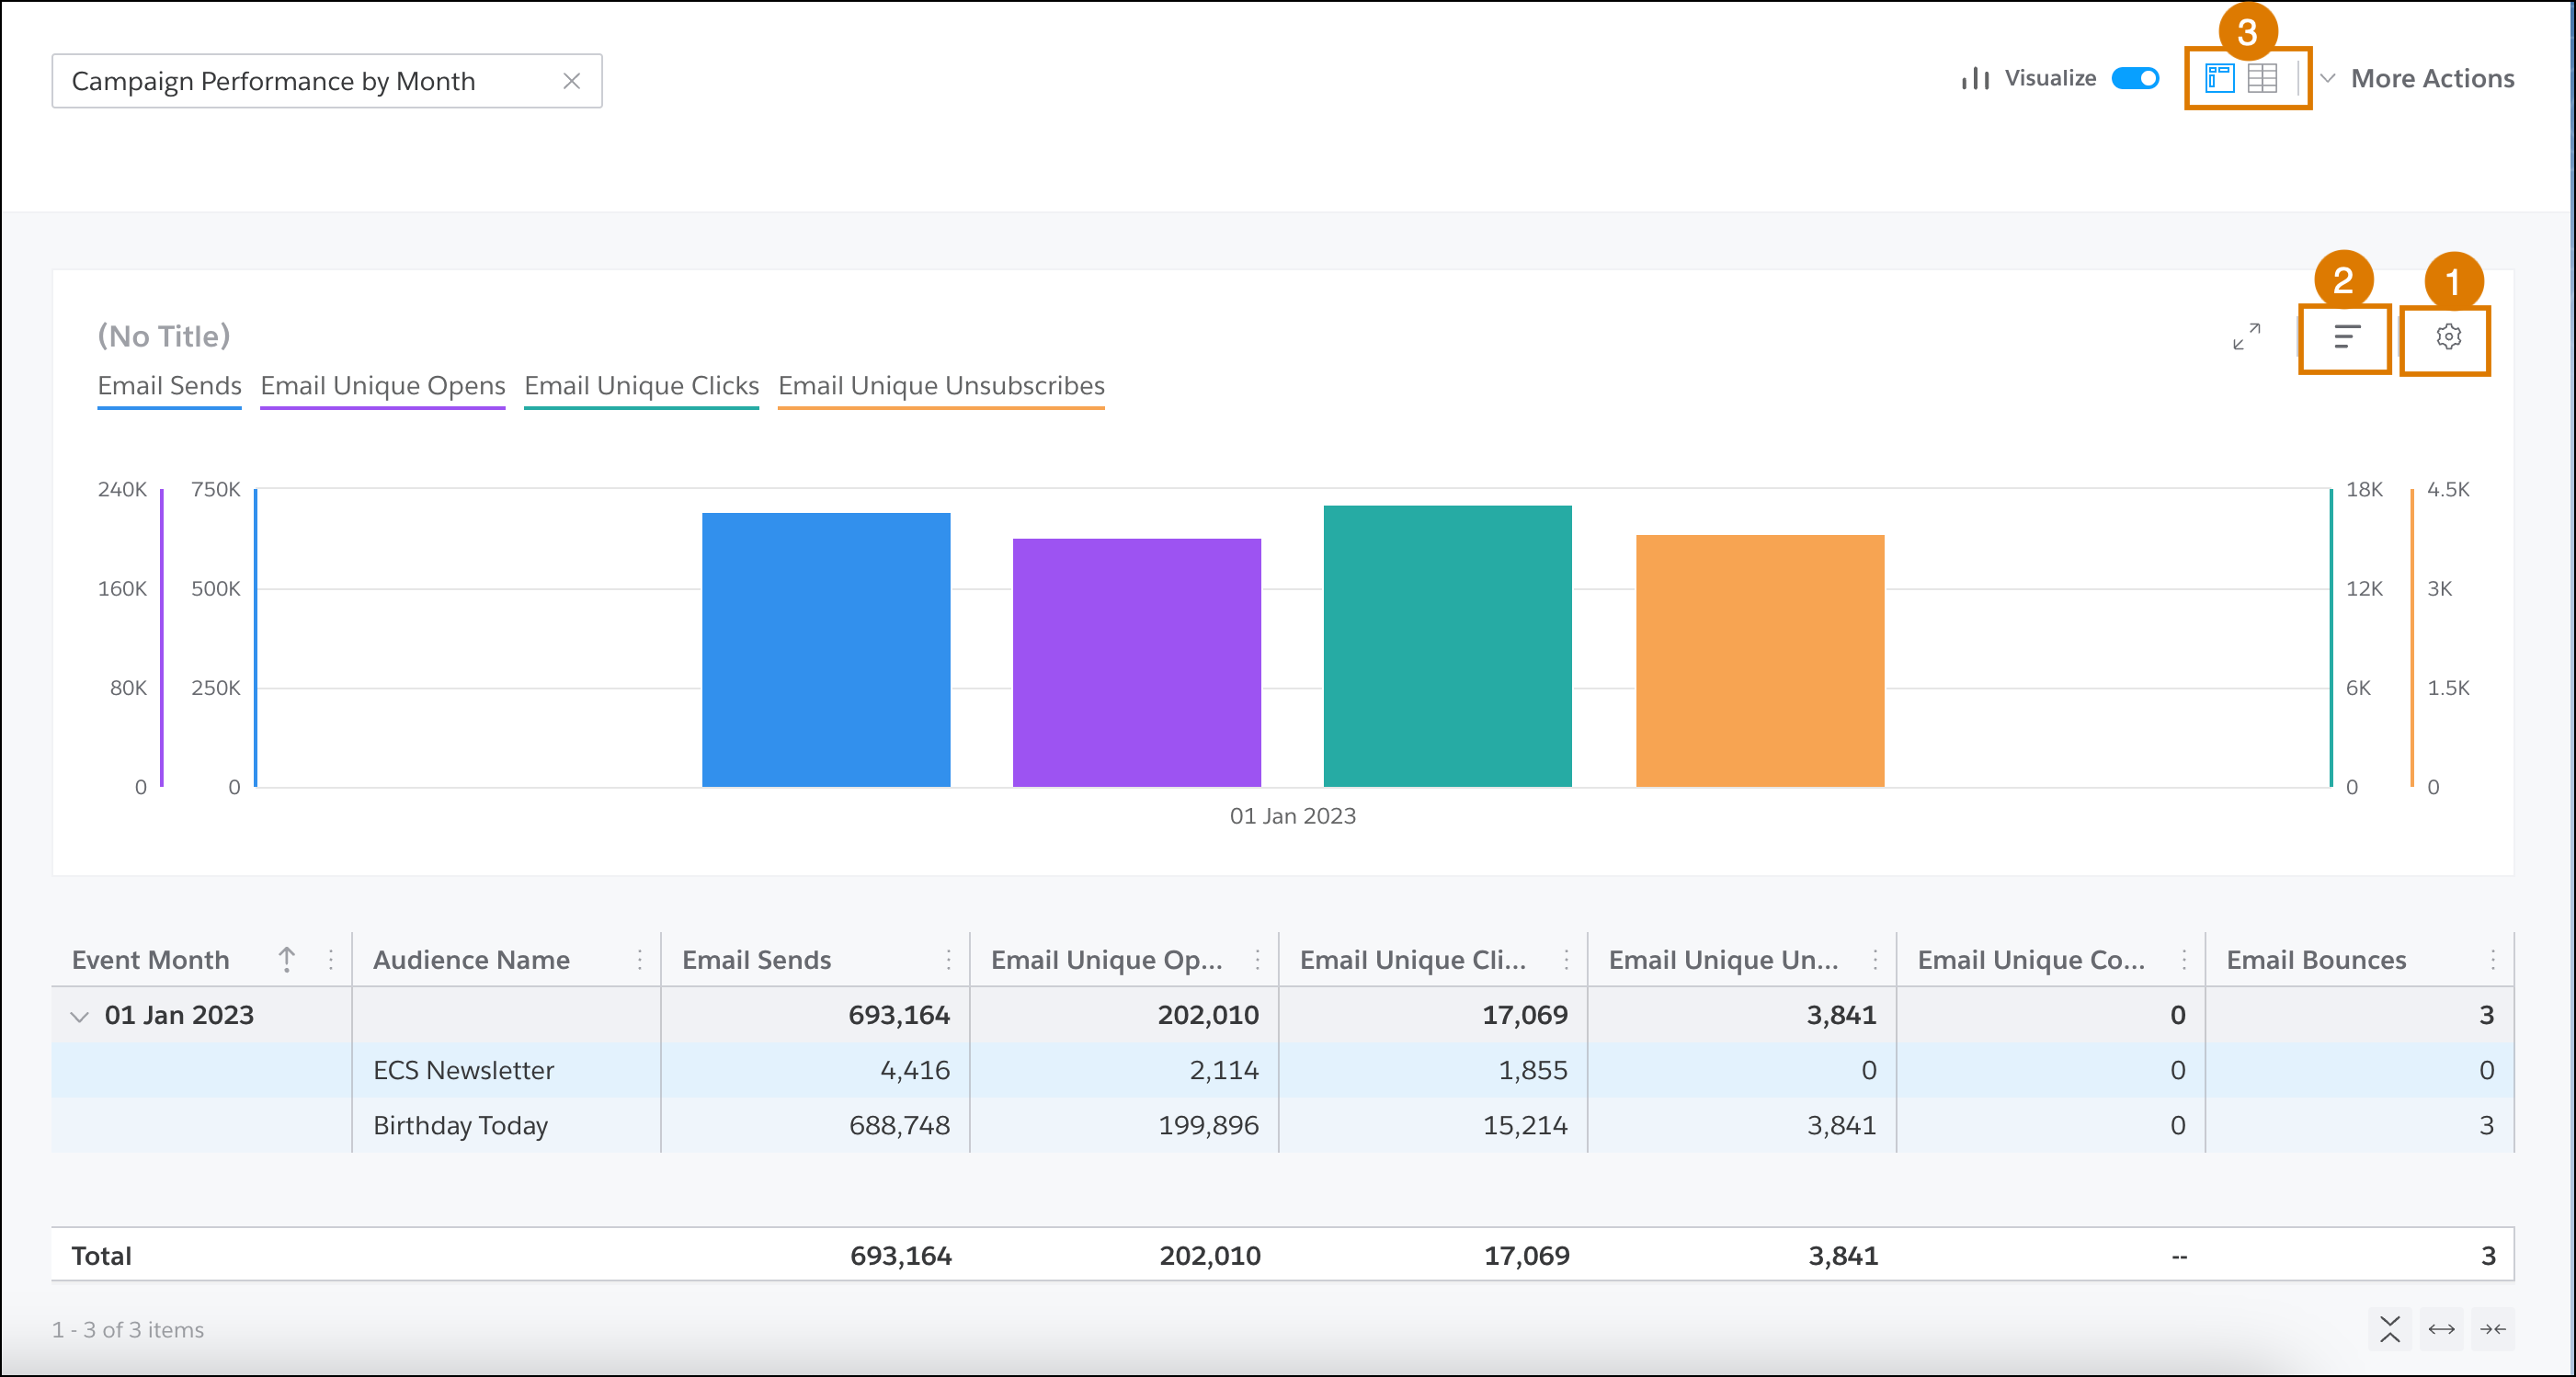Image resolution: width=2576 pixels, height=1377 pixels.
Task: Collapse the 01 Jan 2023 row group
Action: 80,1015
